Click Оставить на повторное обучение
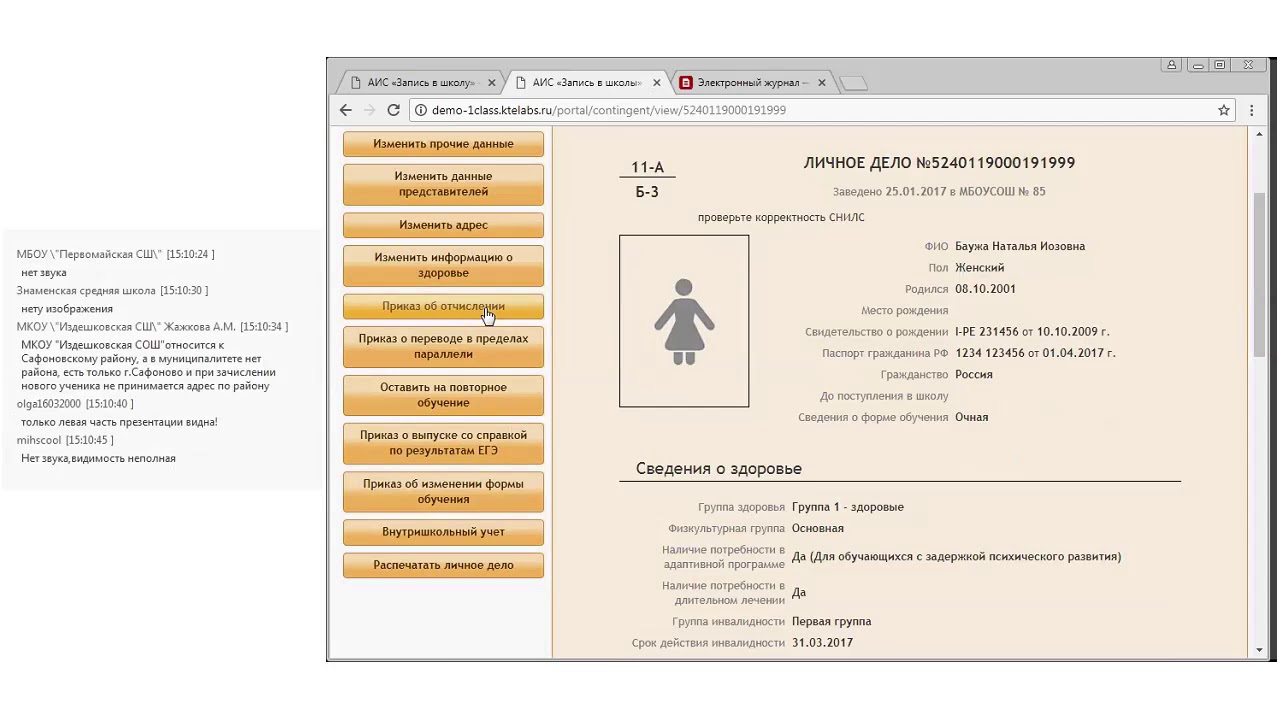1280x720 pixels. coord(443,395)
